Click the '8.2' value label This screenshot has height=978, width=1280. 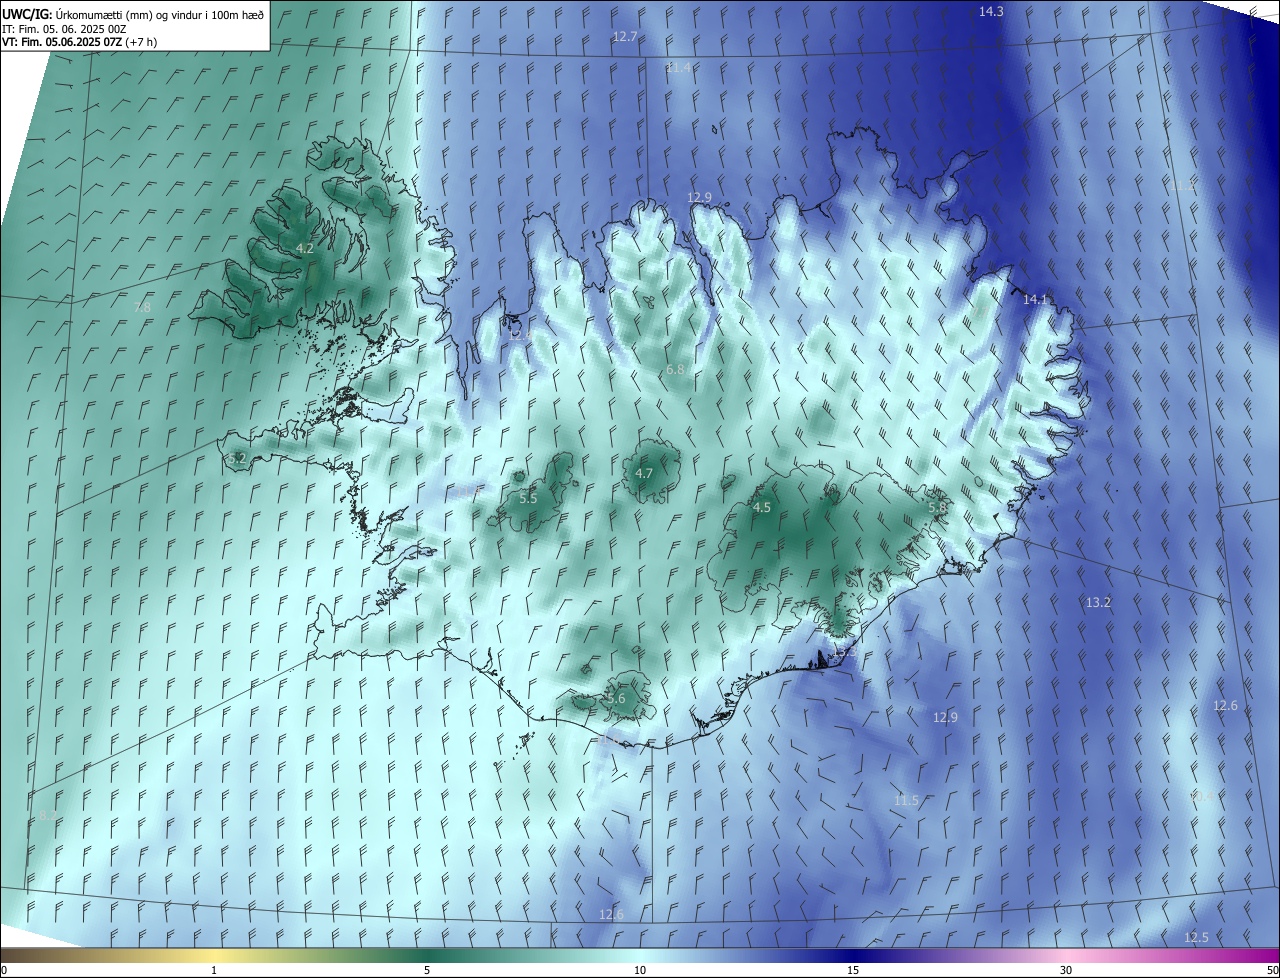click(x=48, y=816)
